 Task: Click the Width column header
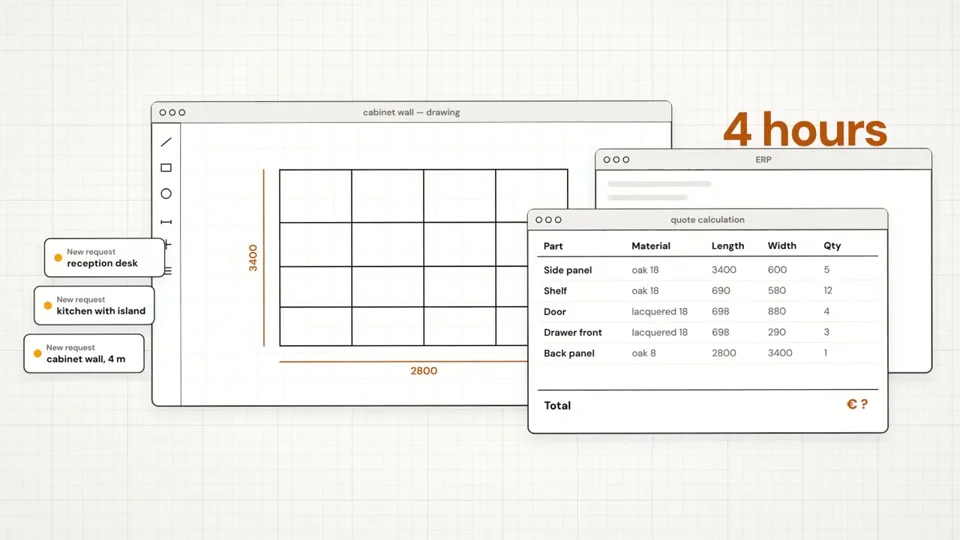coord(782,246)
